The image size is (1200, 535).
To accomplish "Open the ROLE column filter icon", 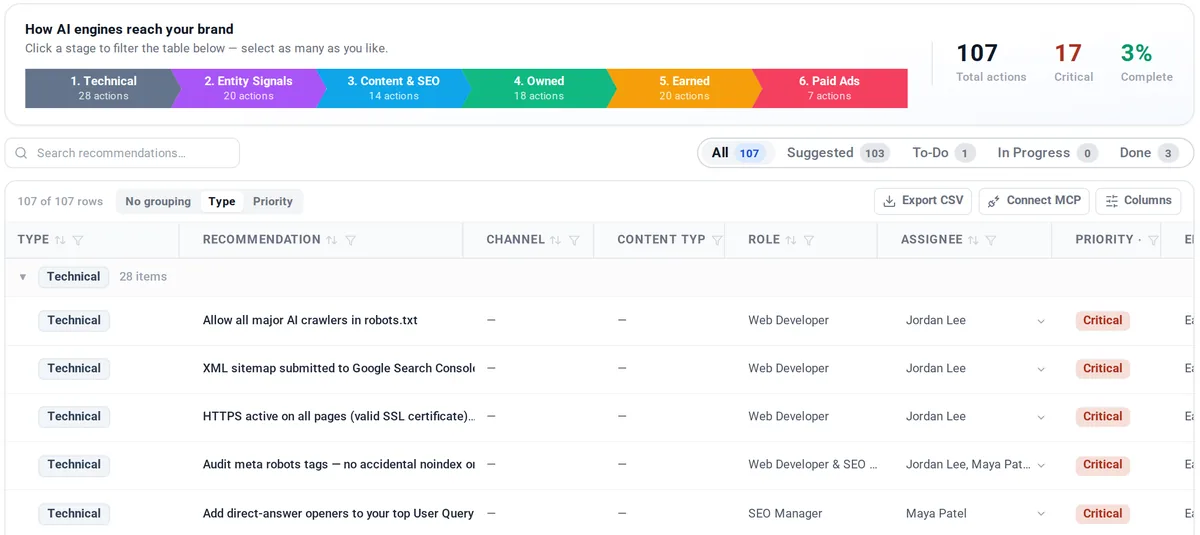I will [809, 240].
